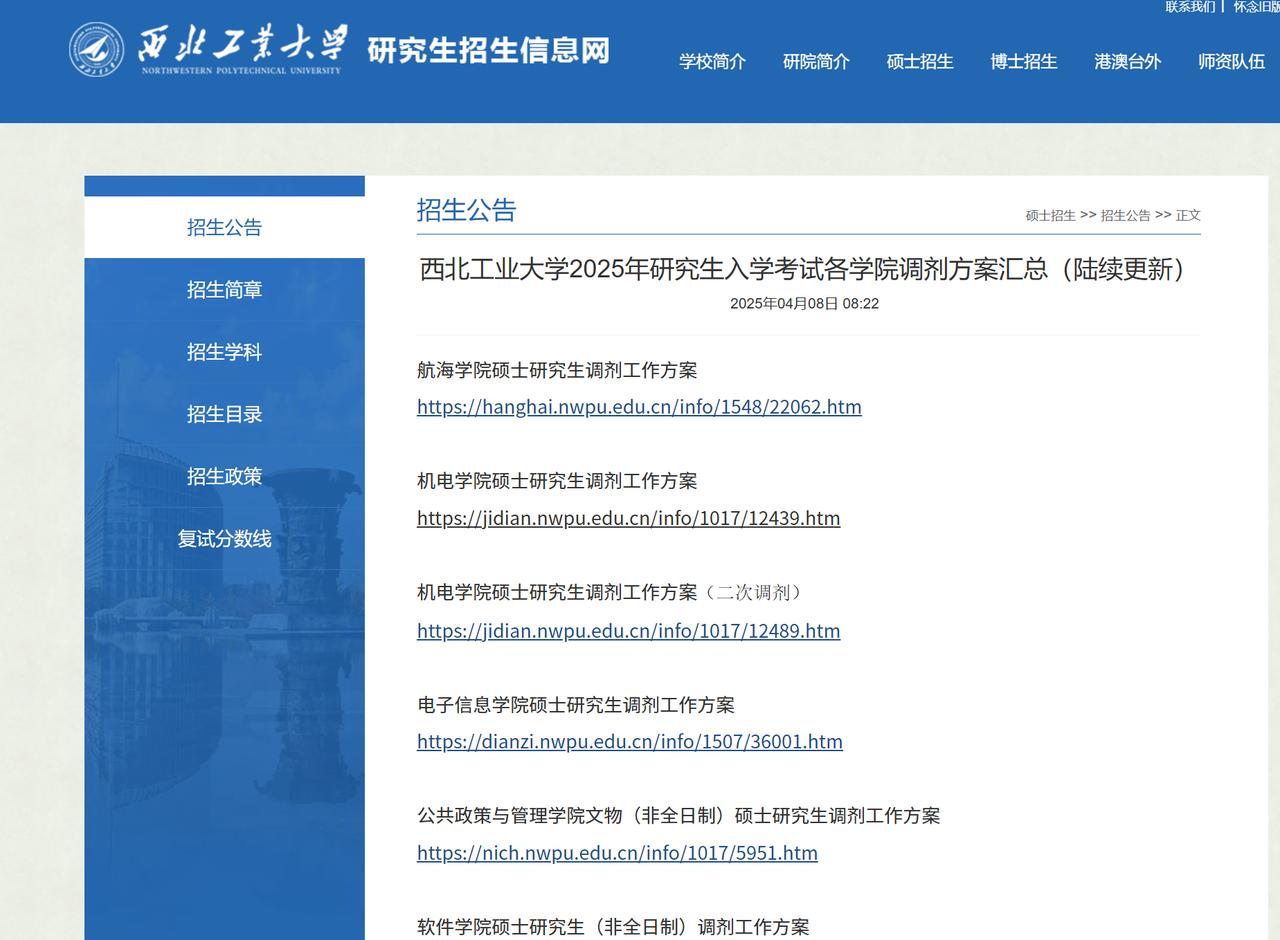Screen dimensions: 1280x940
Task: Click the 联系我们 link at top
Action: click(x=1190, y=7)
